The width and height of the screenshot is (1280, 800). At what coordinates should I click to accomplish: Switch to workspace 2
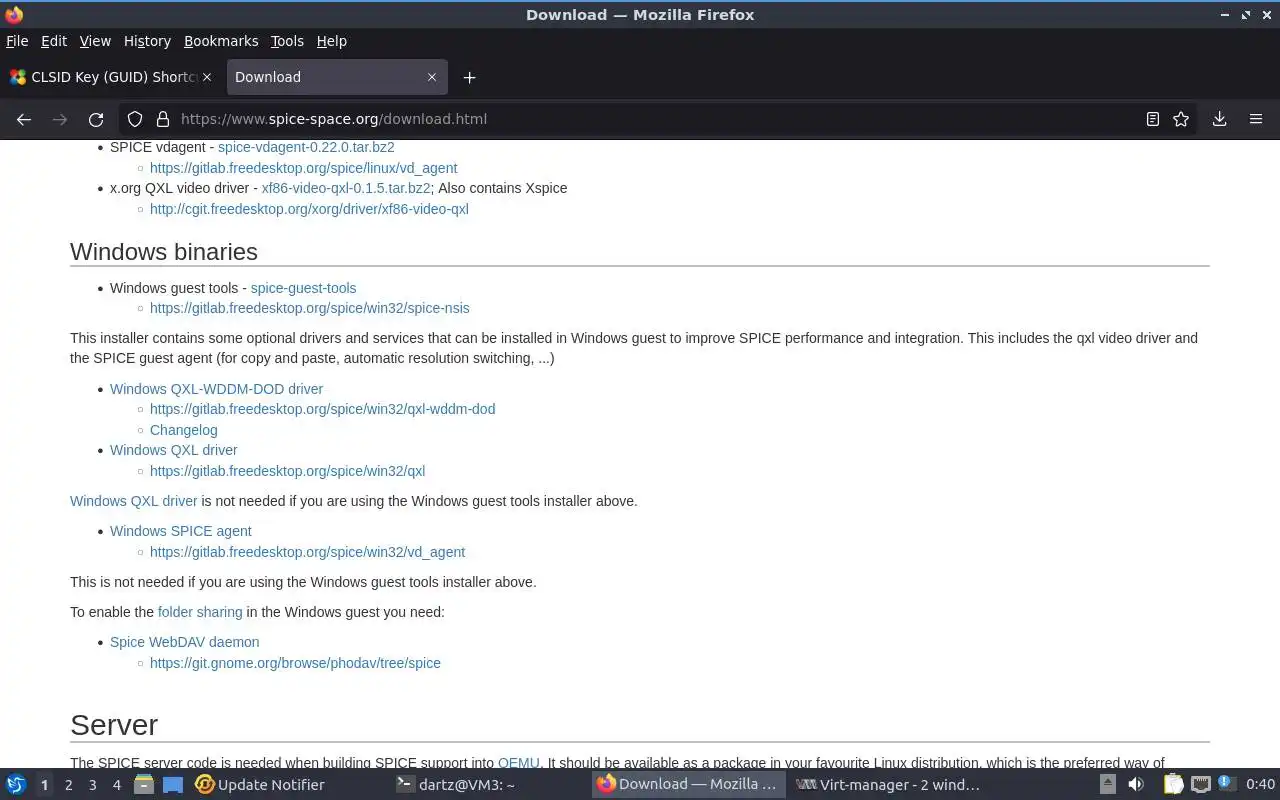click(x=68, y=785)
